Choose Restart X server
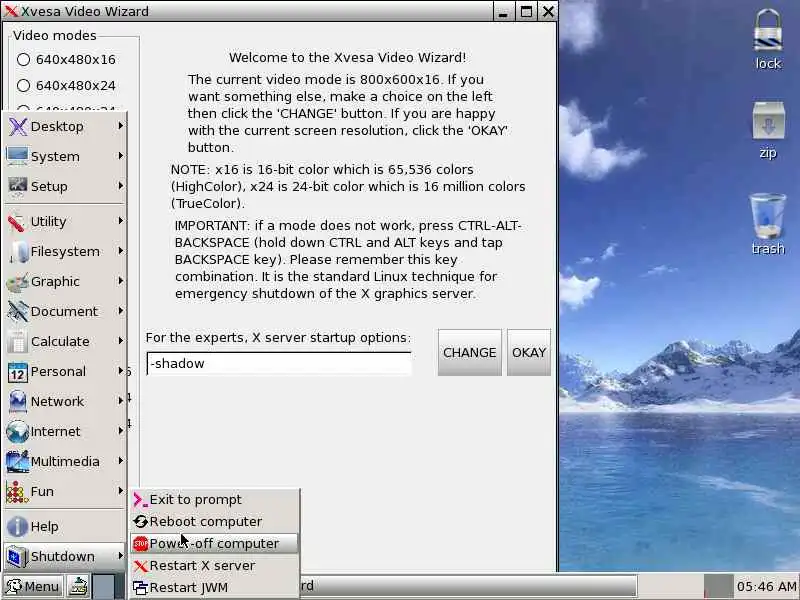 215,566
